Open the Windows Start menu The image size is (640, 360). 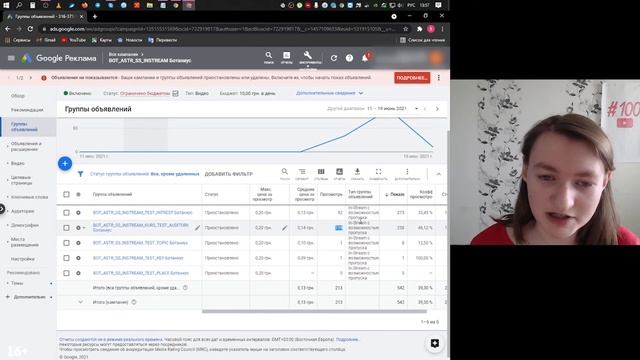click(x=6, y=5)
